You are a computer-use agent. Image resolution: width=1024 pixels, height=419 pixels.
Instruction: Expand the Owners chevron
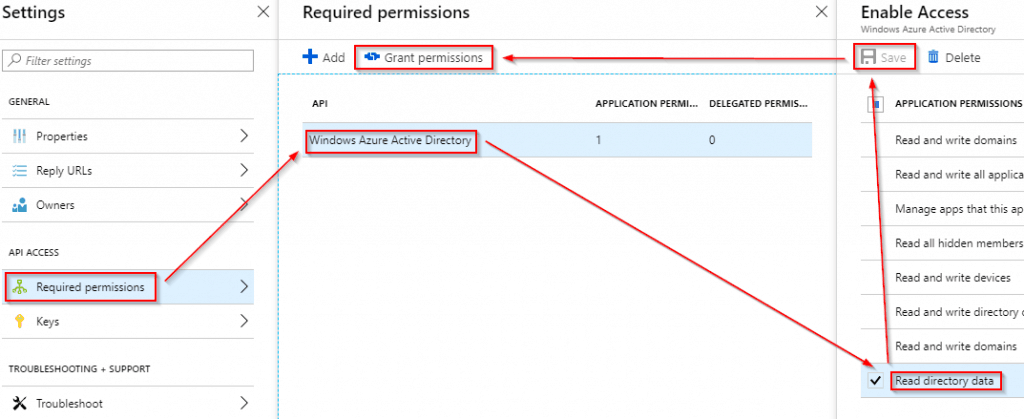coord(244,204)
